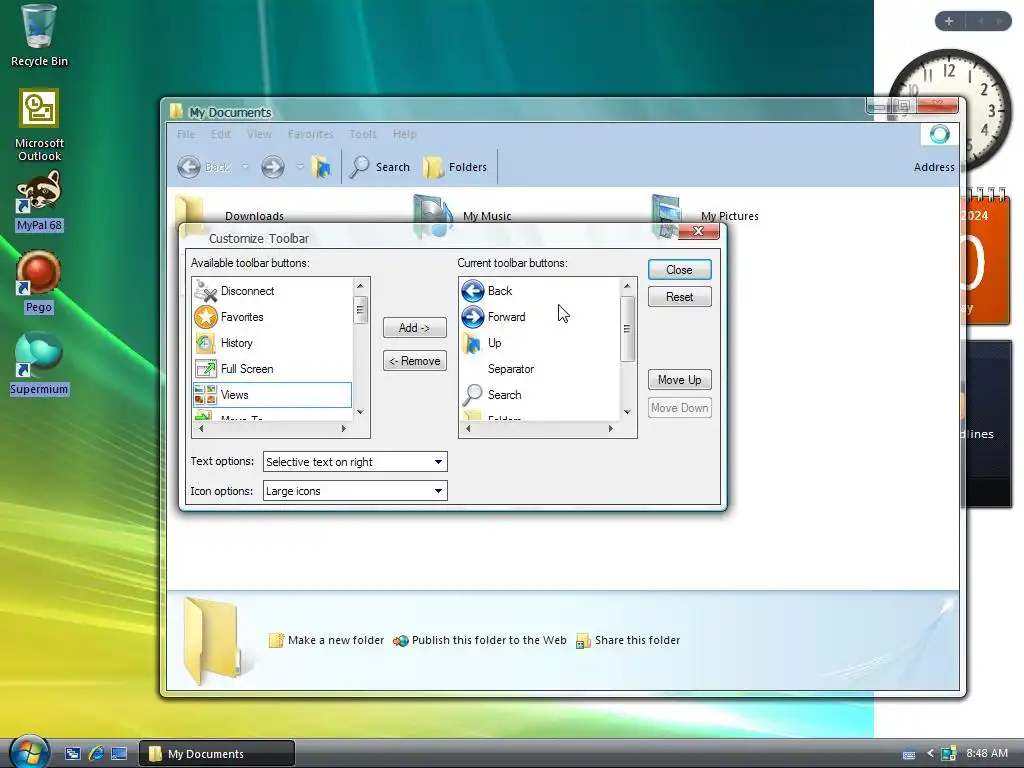Click the Add -> button
Image resolution: width=1024 pixels, height=768 pixels.
click(415, 328)
